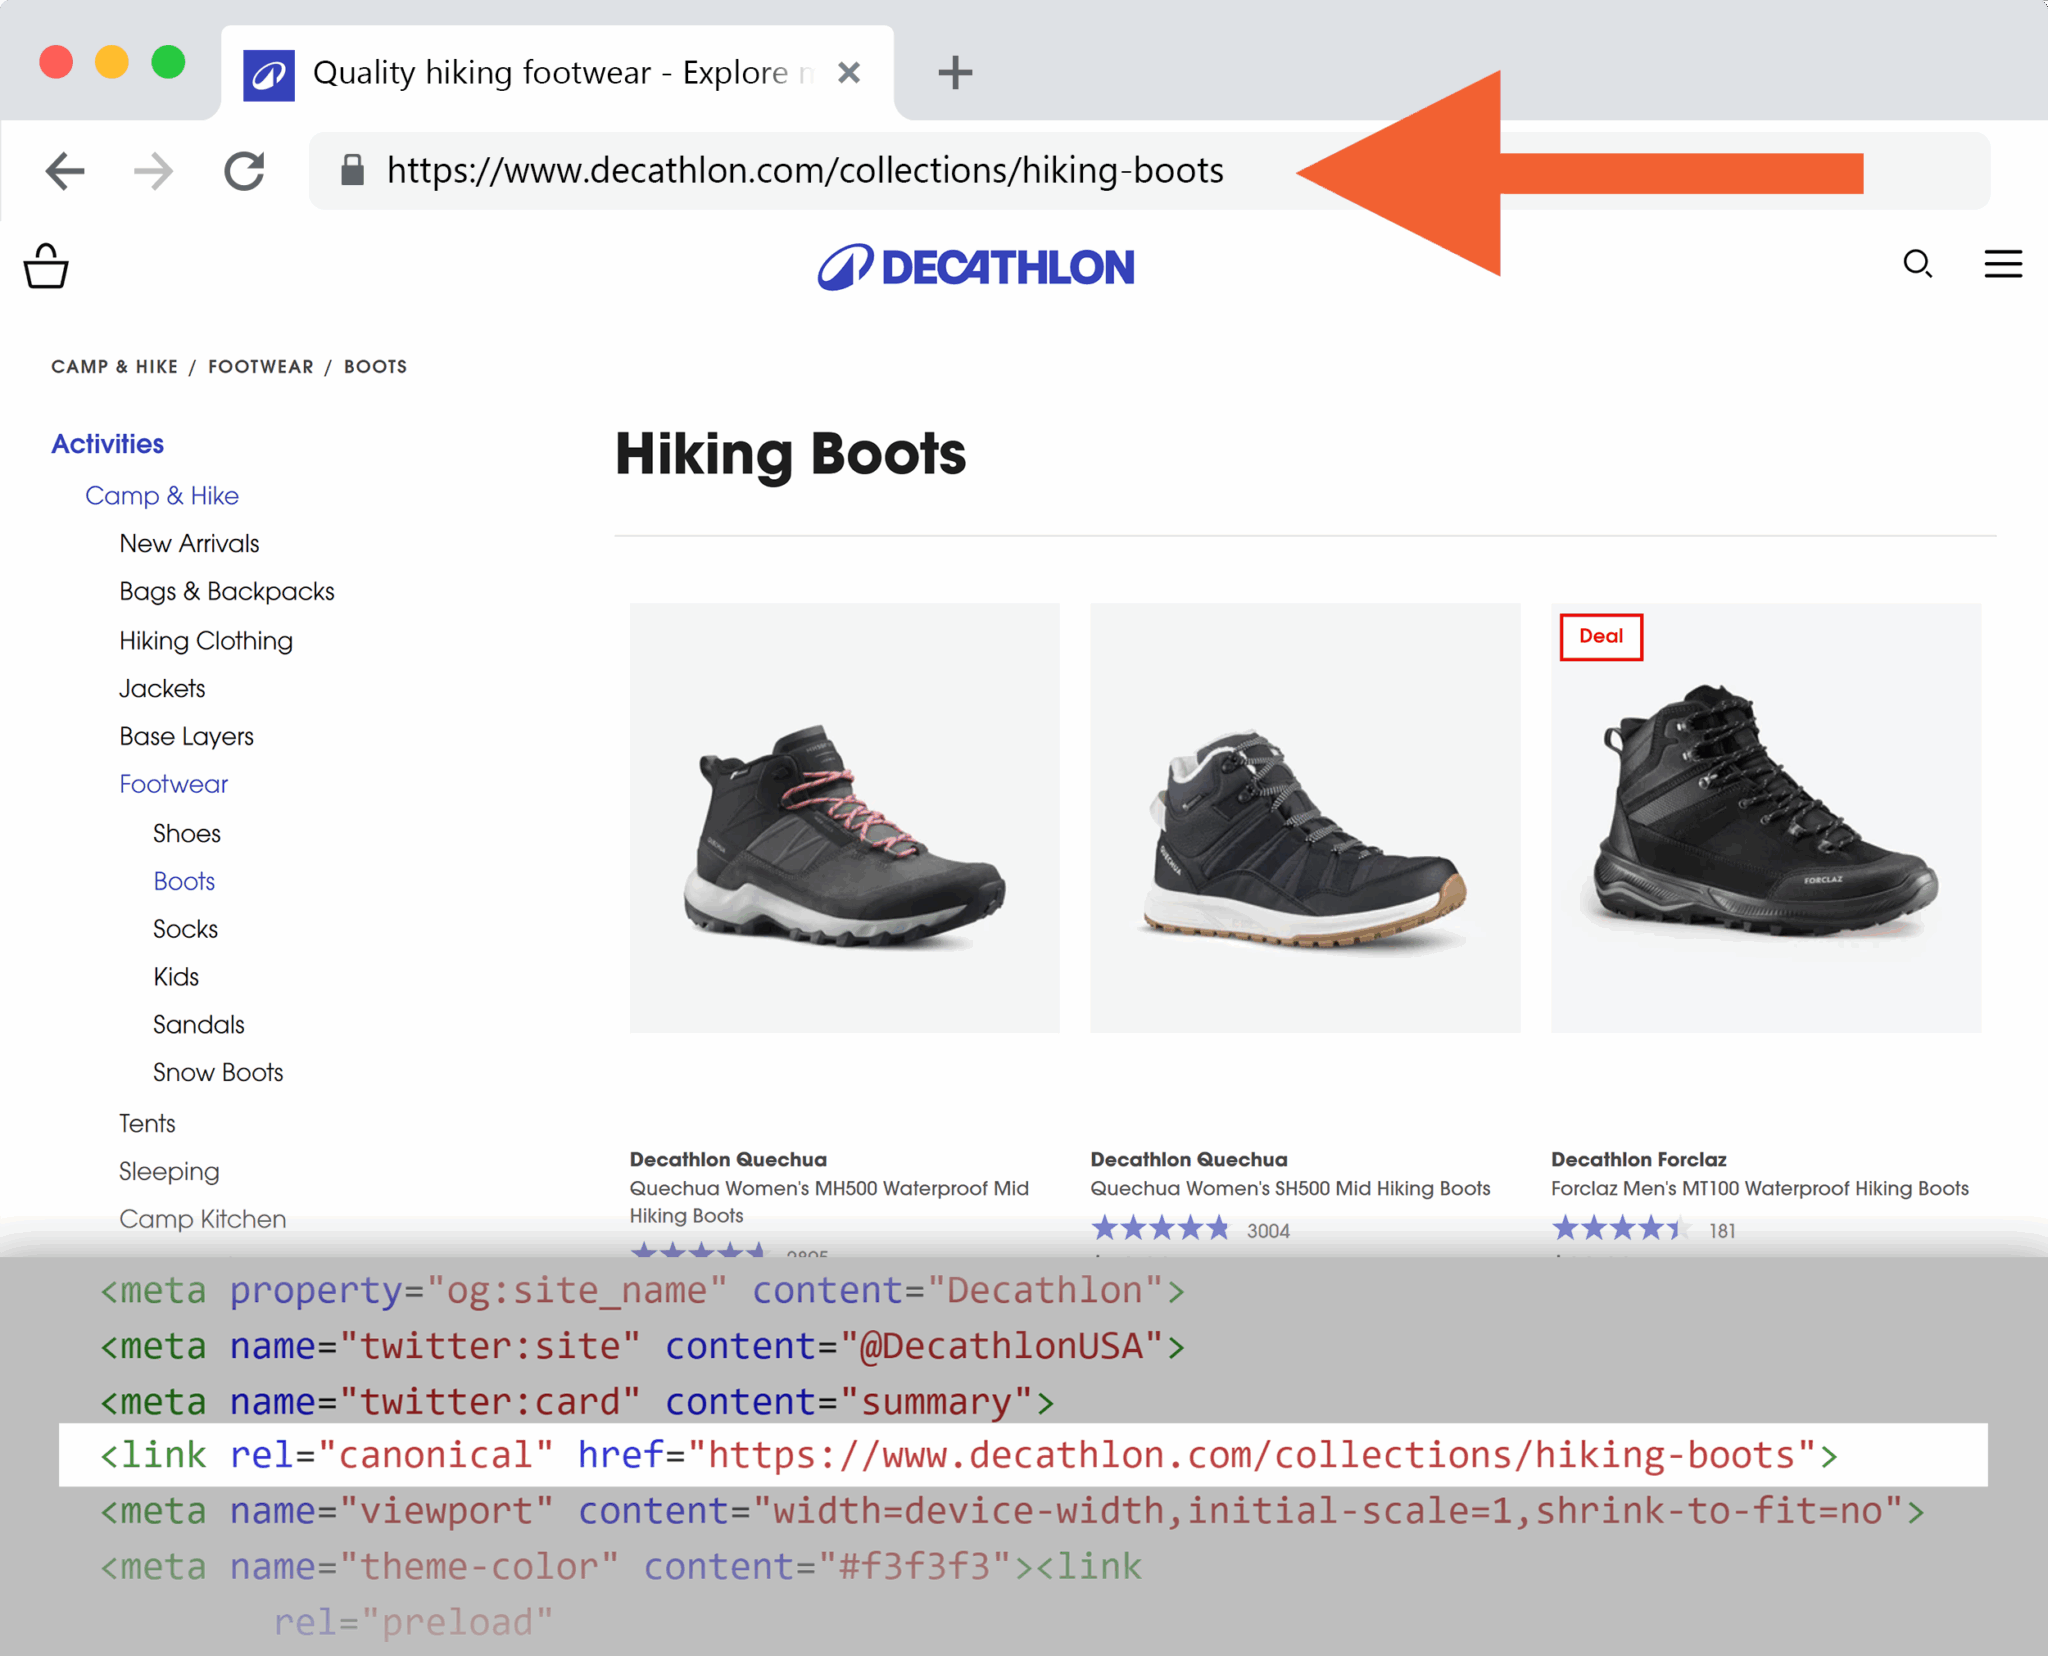Open Quechua Women's SH500 Mid Hiking Boots title
2048x1656 pixels.
click(x=1290, y=1189)
